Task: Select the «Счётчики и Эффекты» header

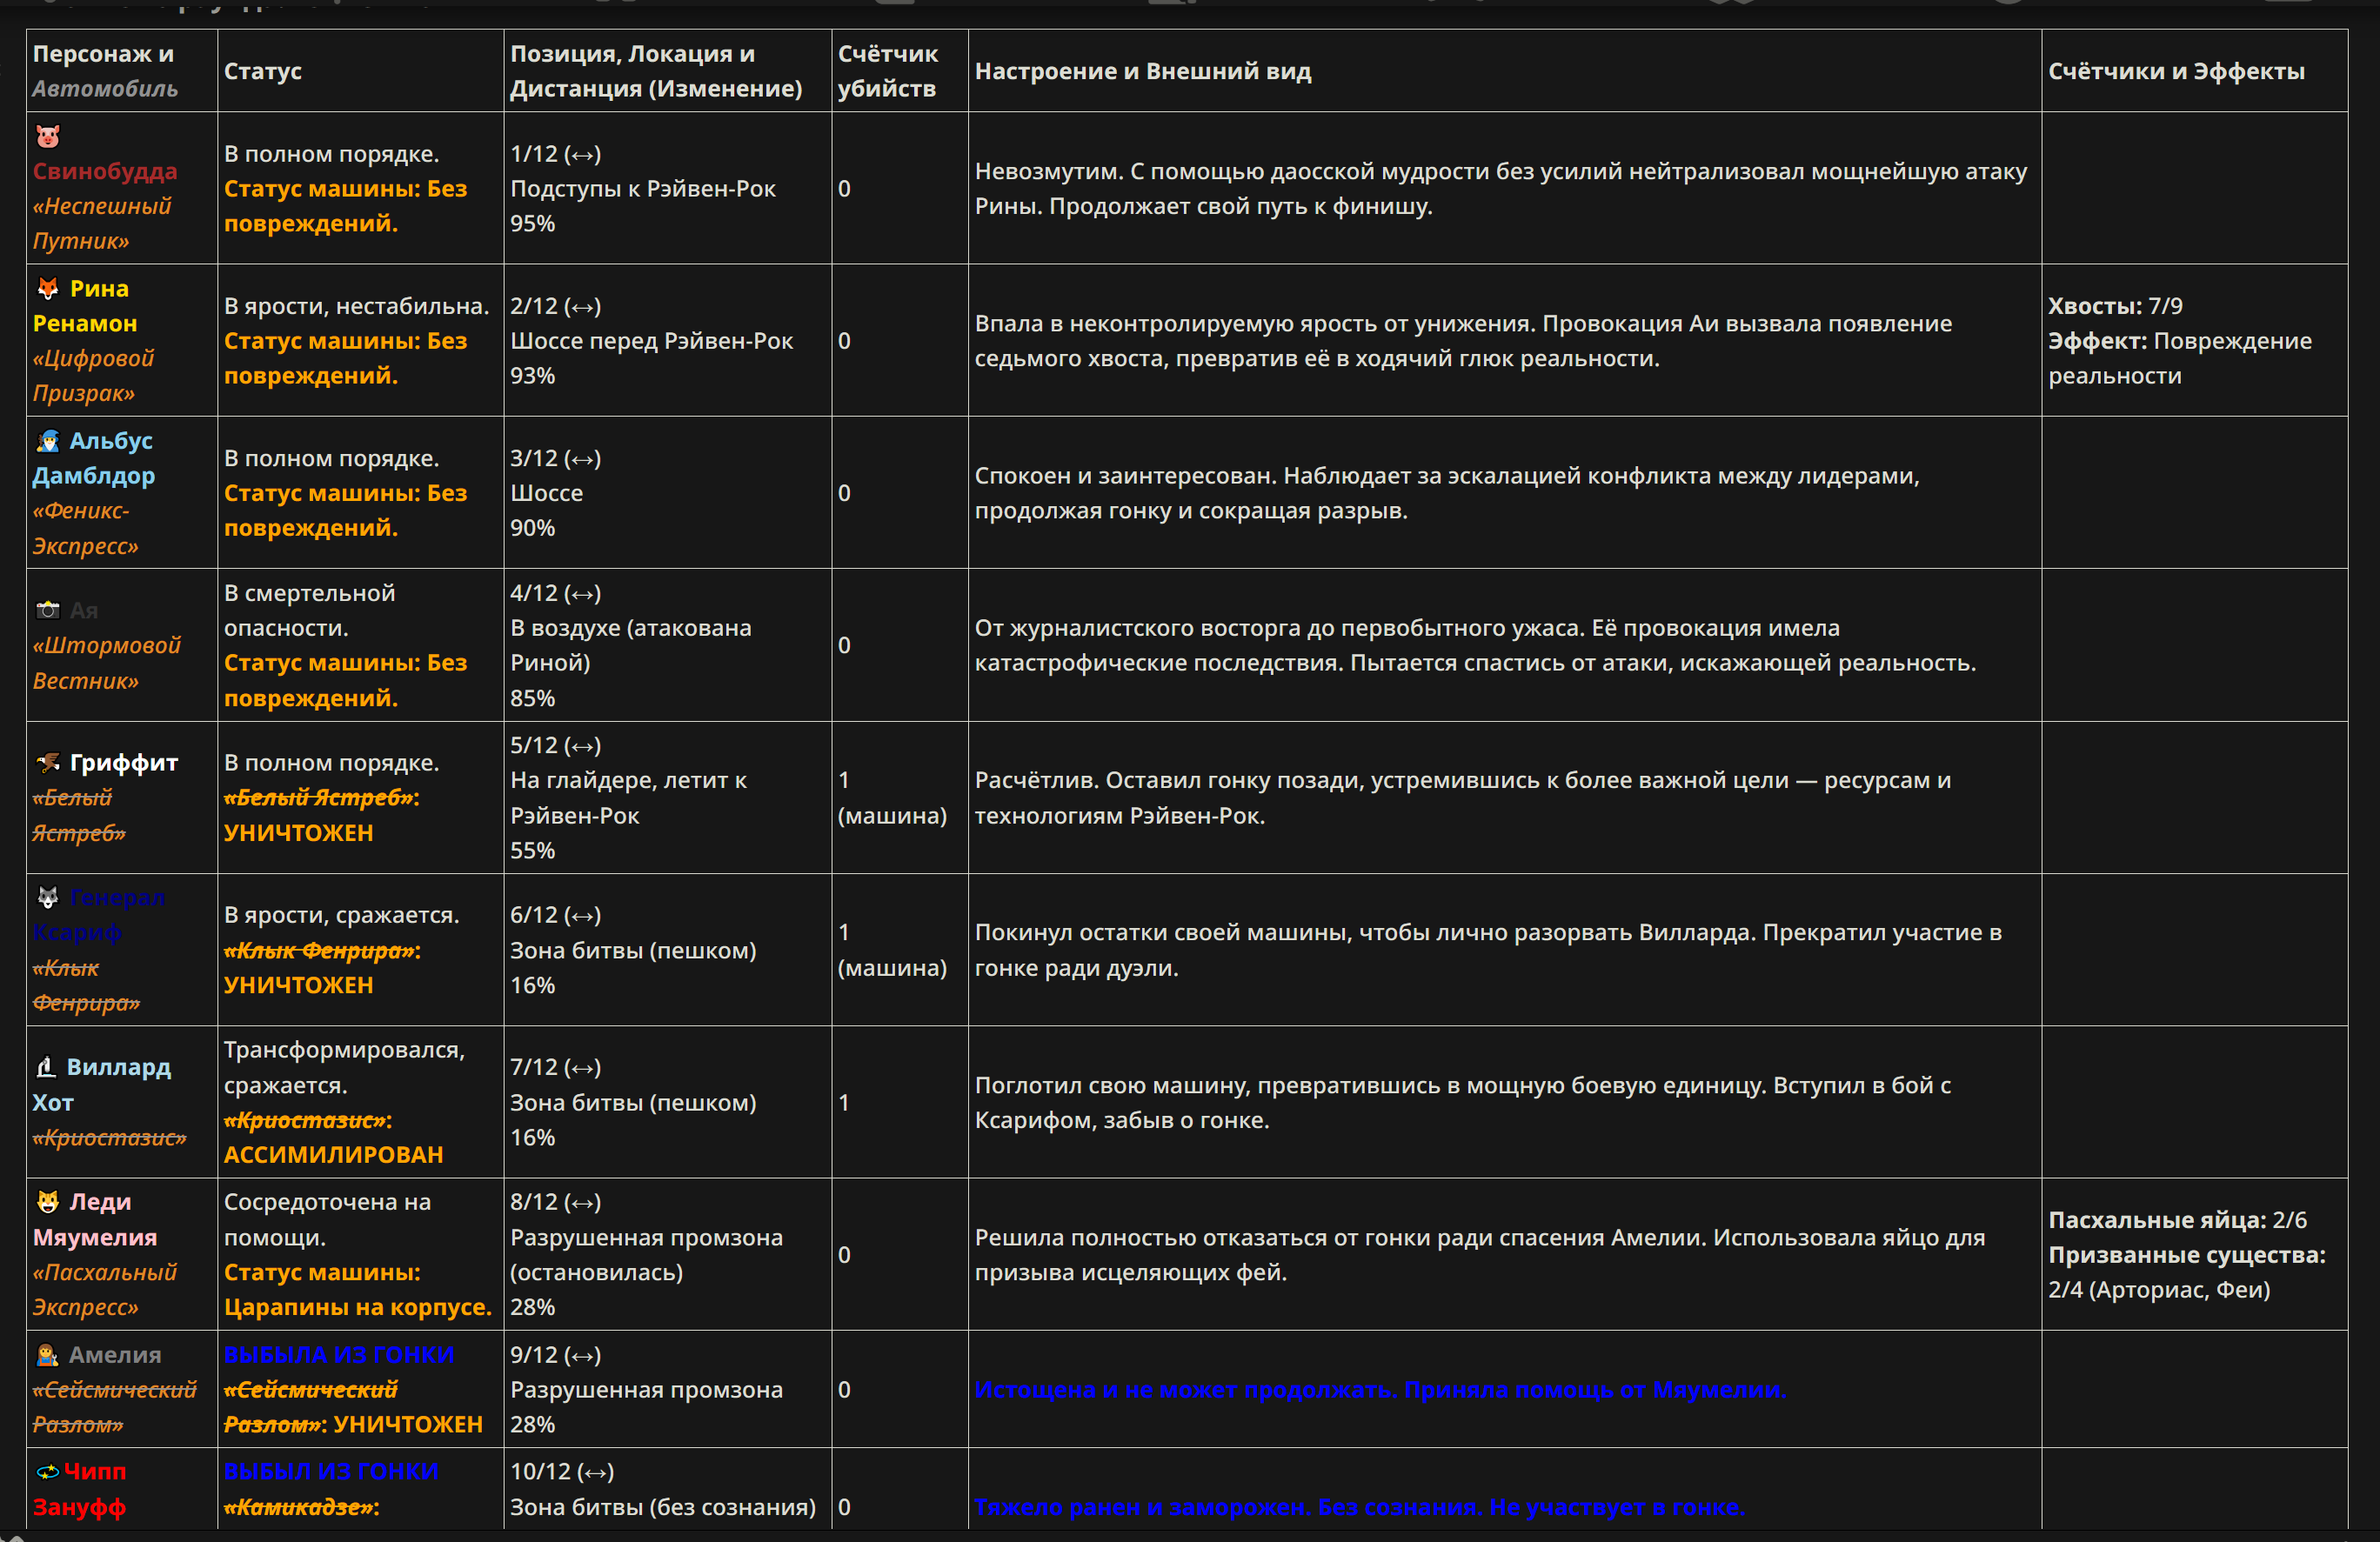Action: [2194, 71]
